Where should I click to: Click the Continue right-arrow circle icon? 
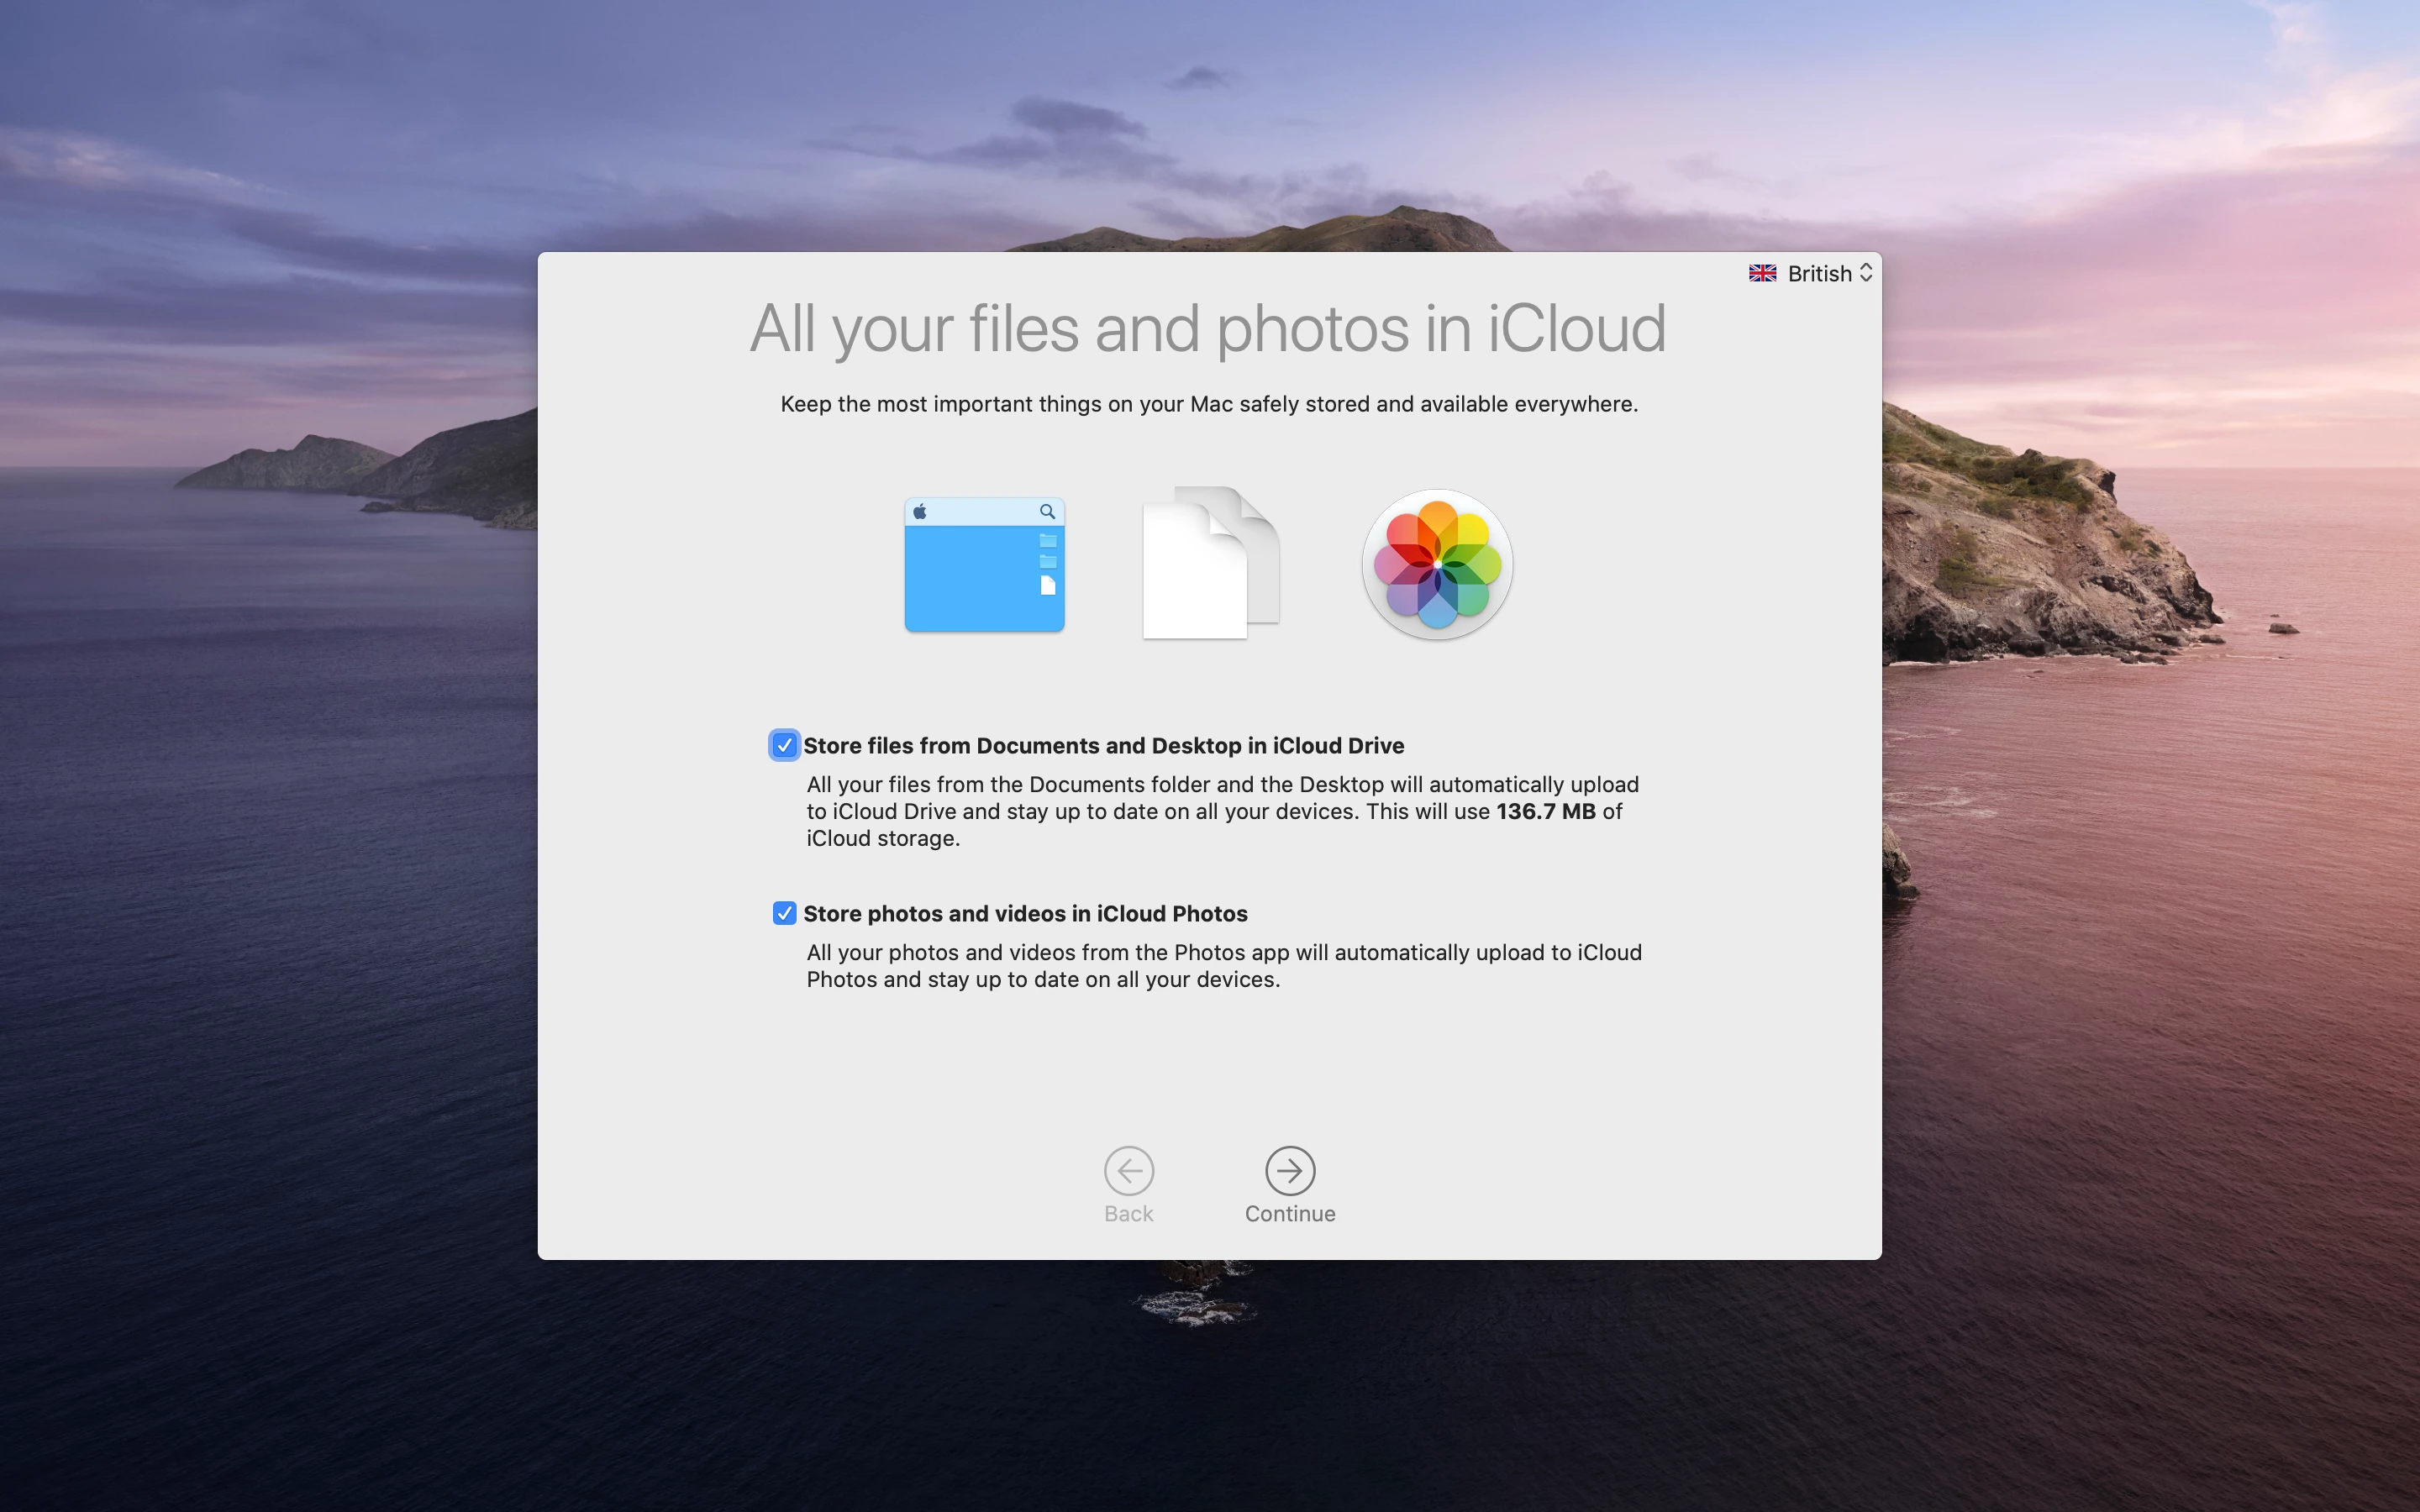tap(1290, 1170)
